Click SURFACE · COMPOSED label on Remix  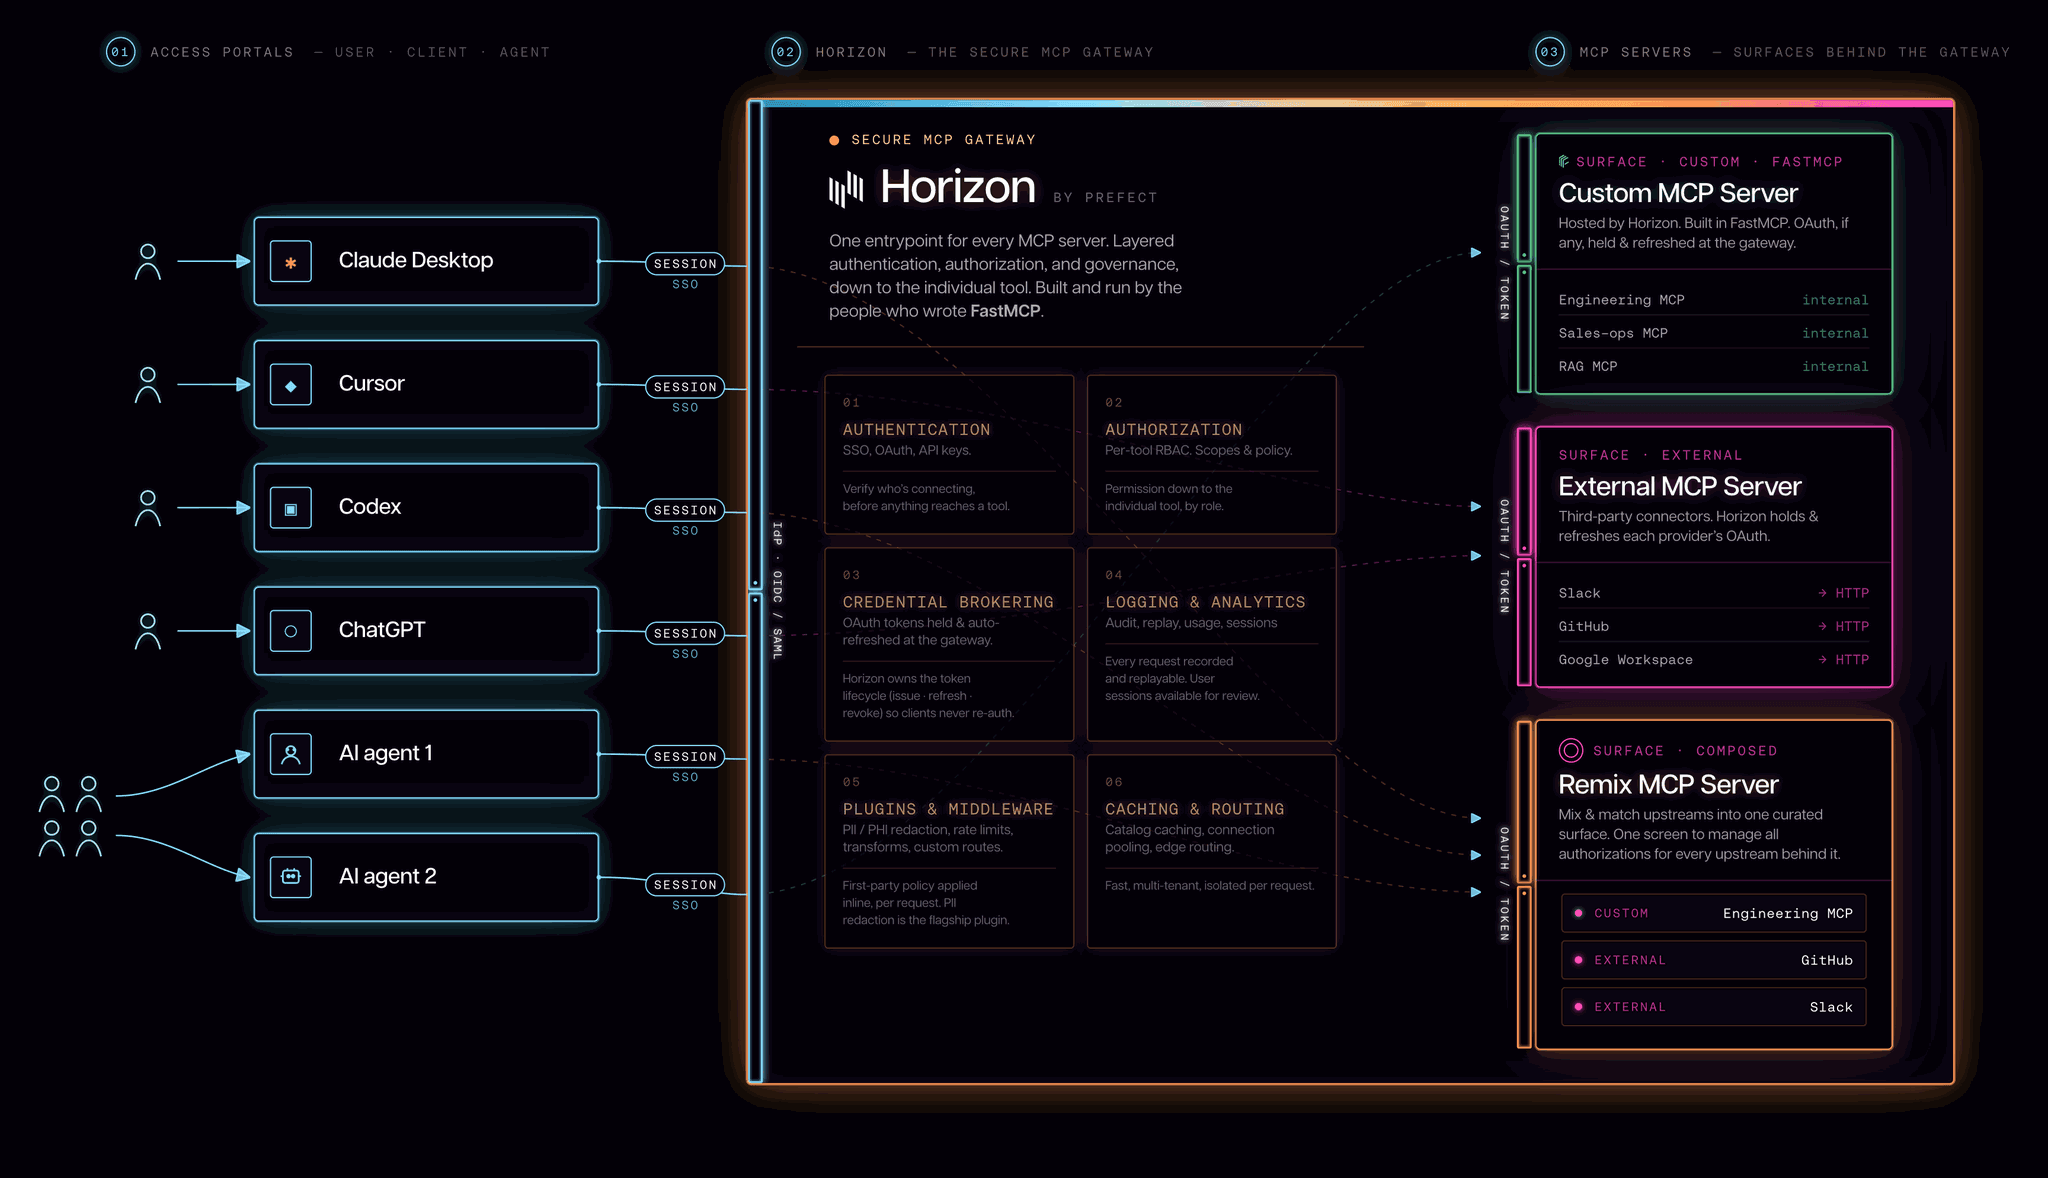click(x=1685, y=751)
